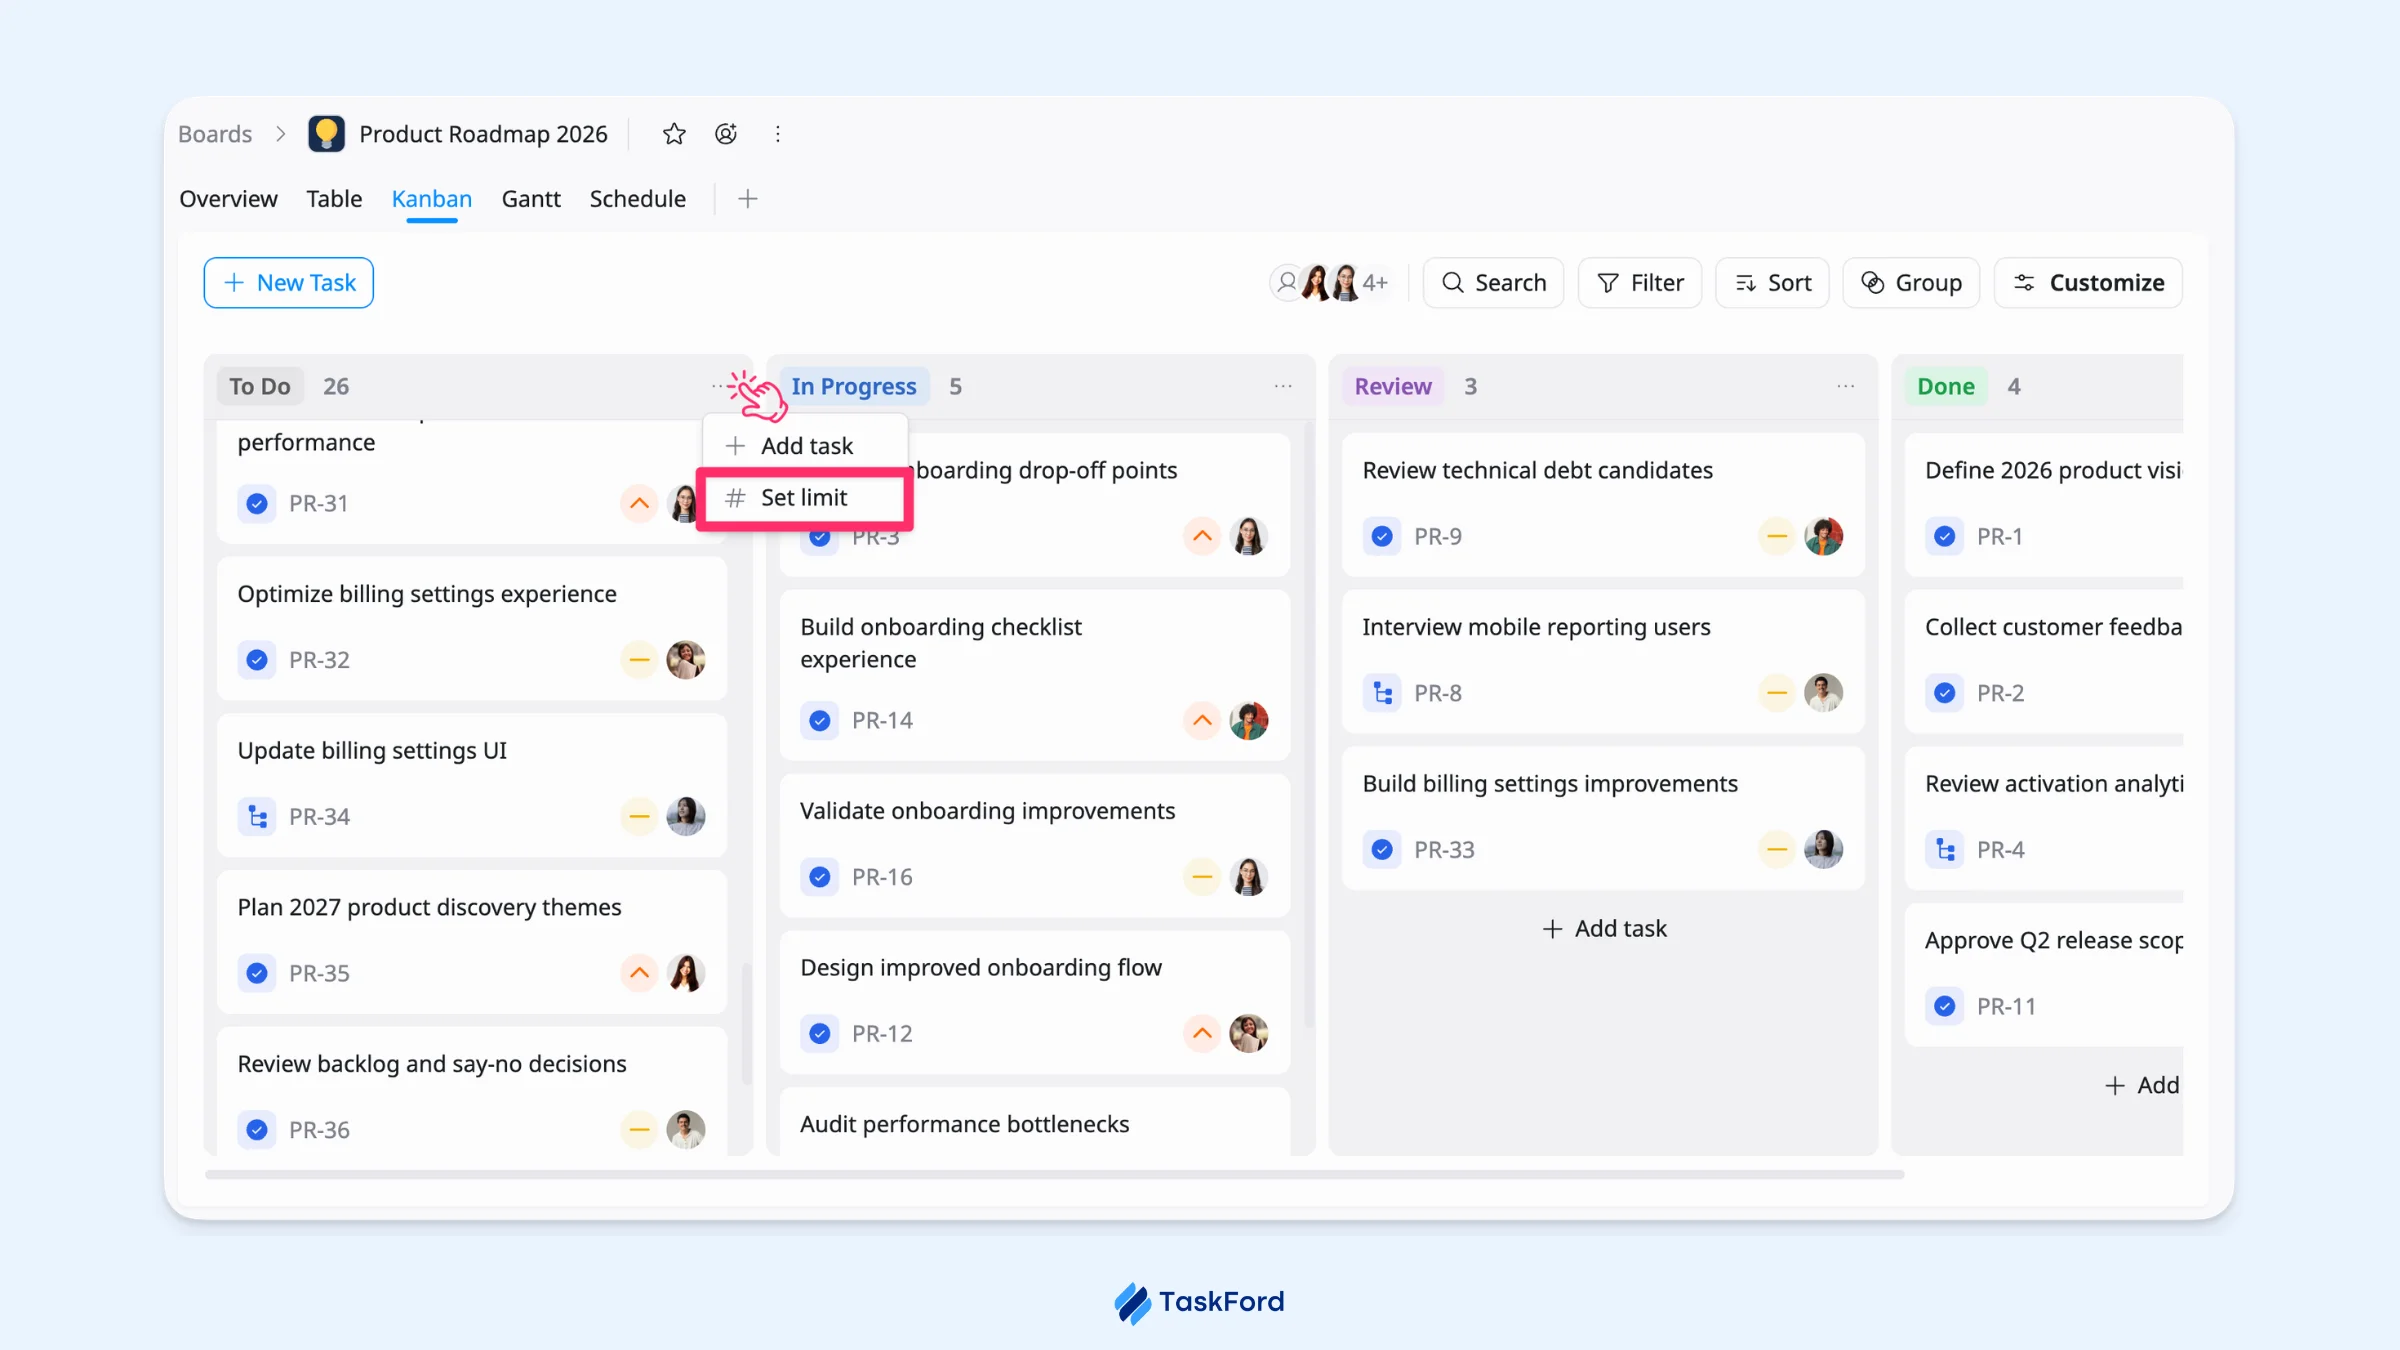Click the unassigned member avatar icon

pos(1287,283)
